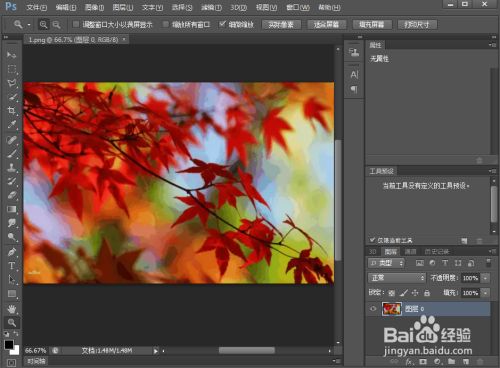The height and width of the screenshot is (368, 500).
Task: Select the Polygonal Lasso tool
Action: (12, 83)
